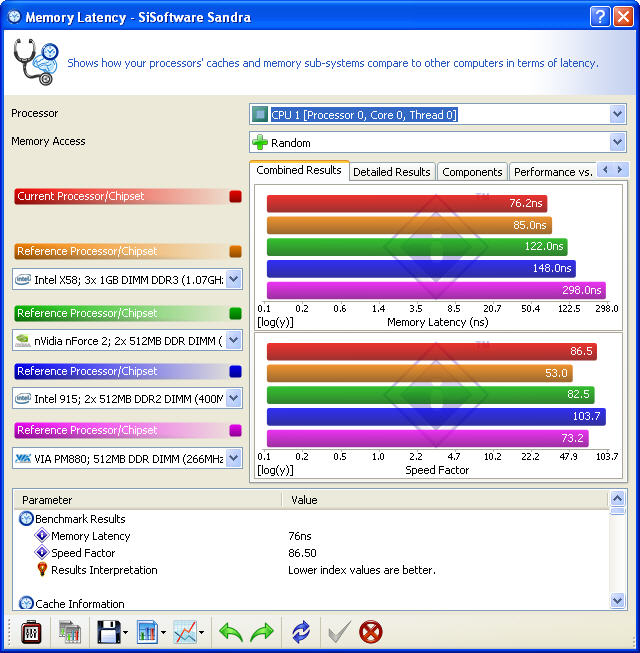Click the options mixer icon in bottom toolbar

click(x=31, y=632)
